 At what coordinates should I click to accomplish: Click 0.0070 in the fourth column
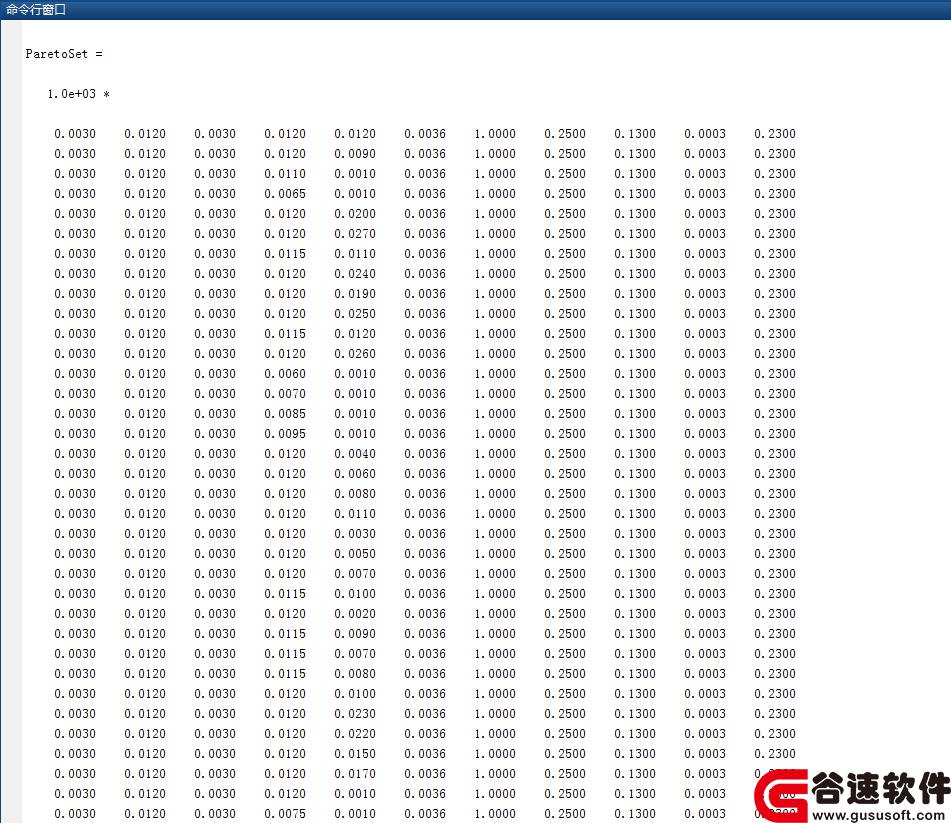pos(285,394)
